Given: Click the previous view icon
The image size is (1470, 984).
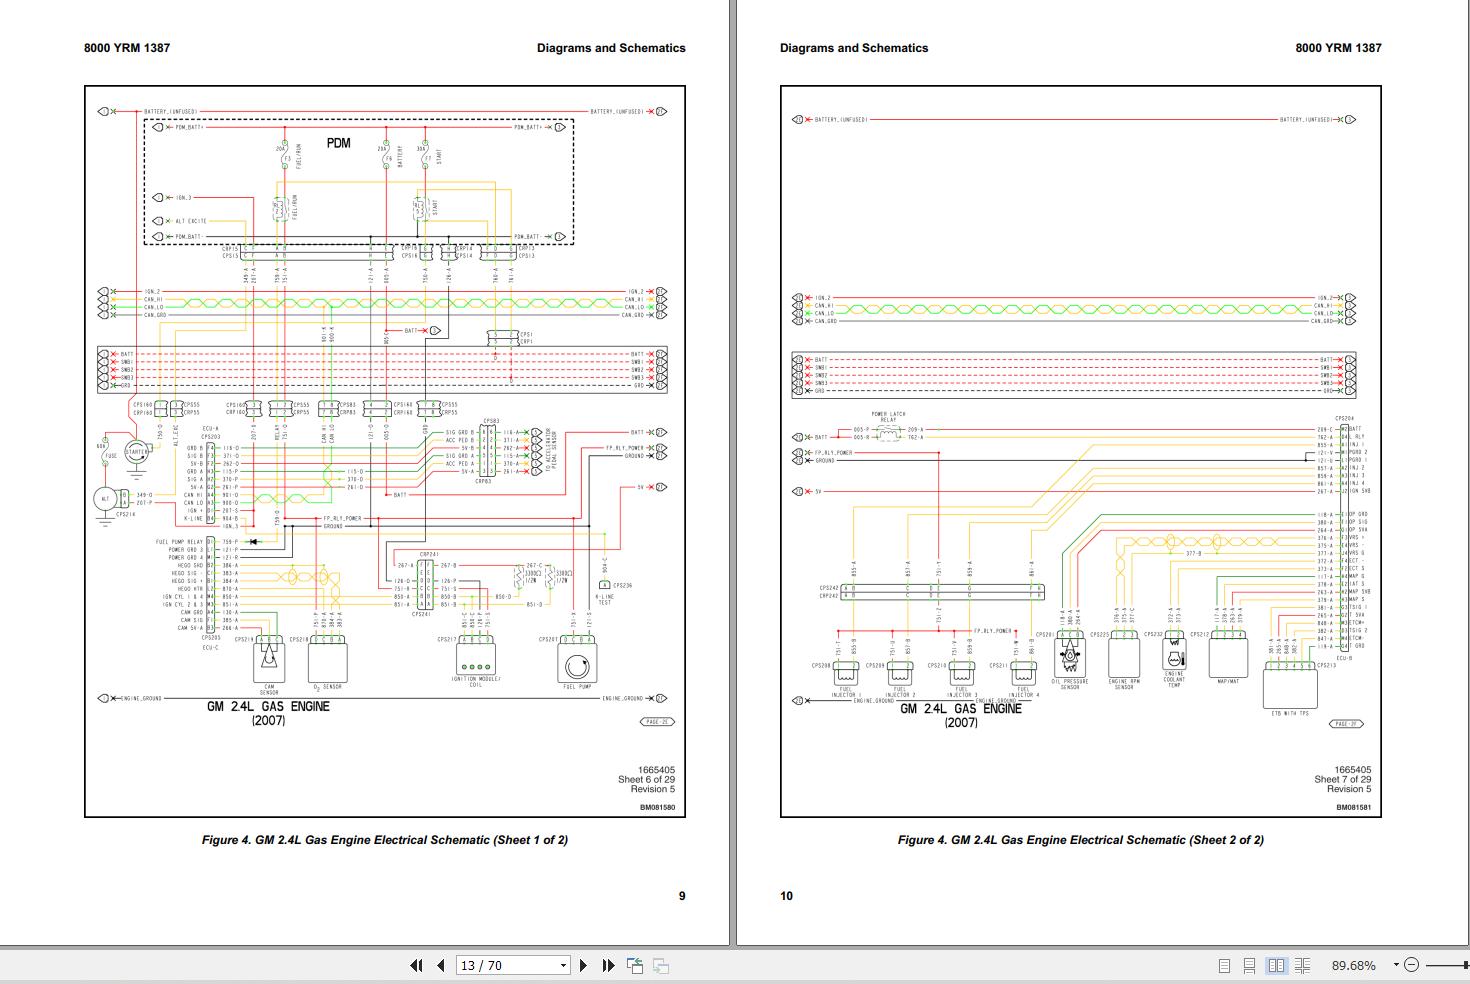Looking at the screenshot, I should tap(635, 966).
